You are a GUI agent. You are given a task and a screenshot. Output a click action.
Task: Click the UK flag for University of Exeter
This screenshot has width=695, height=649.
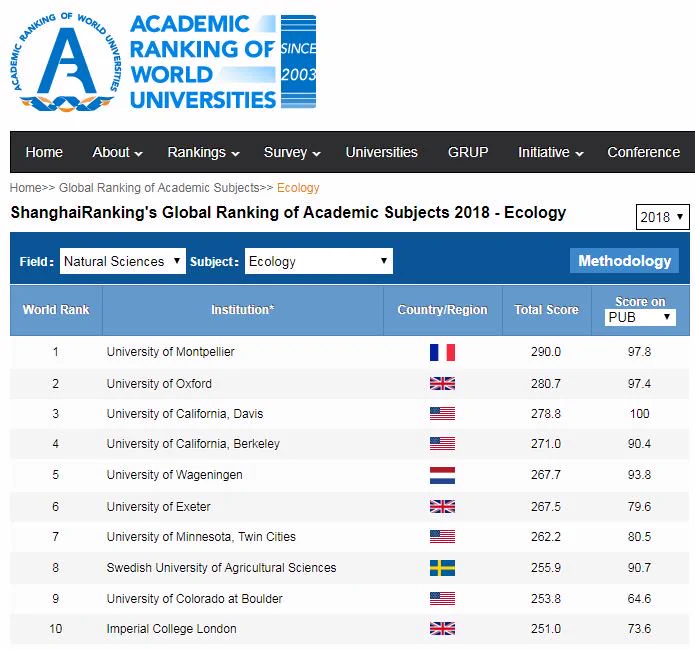coord(442,506)
